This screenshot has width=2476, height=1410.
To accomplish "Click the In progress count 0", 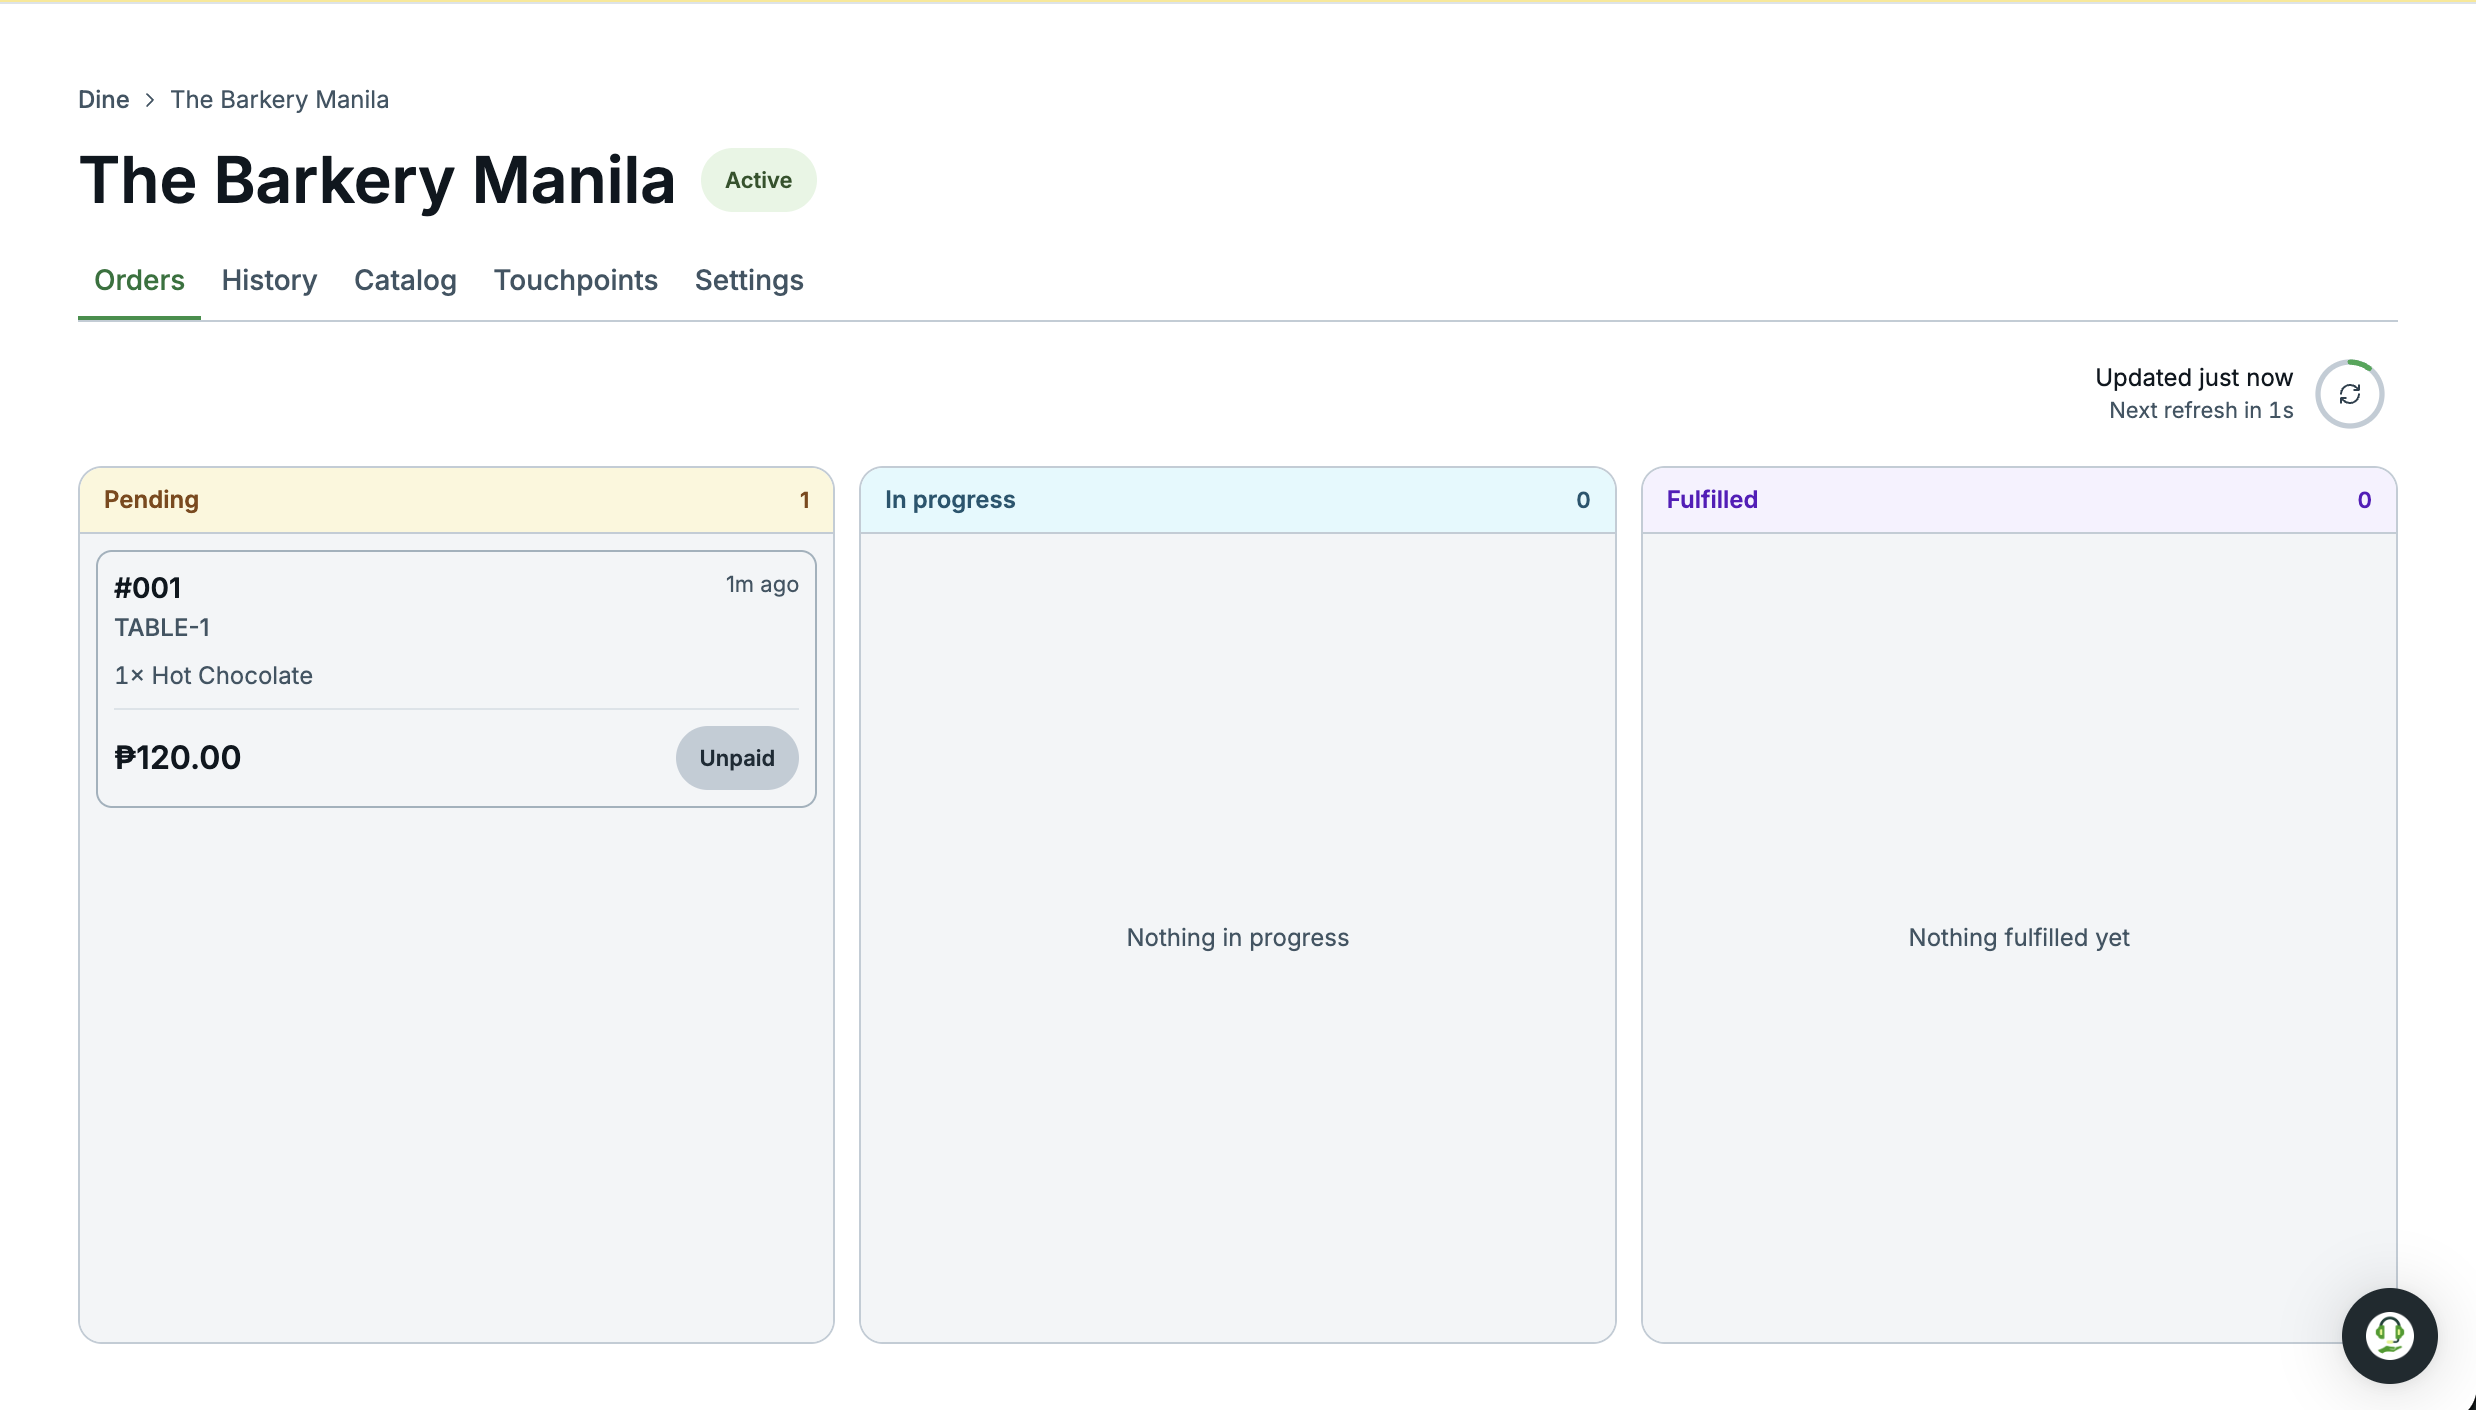I will click(x=1583, y=500).
